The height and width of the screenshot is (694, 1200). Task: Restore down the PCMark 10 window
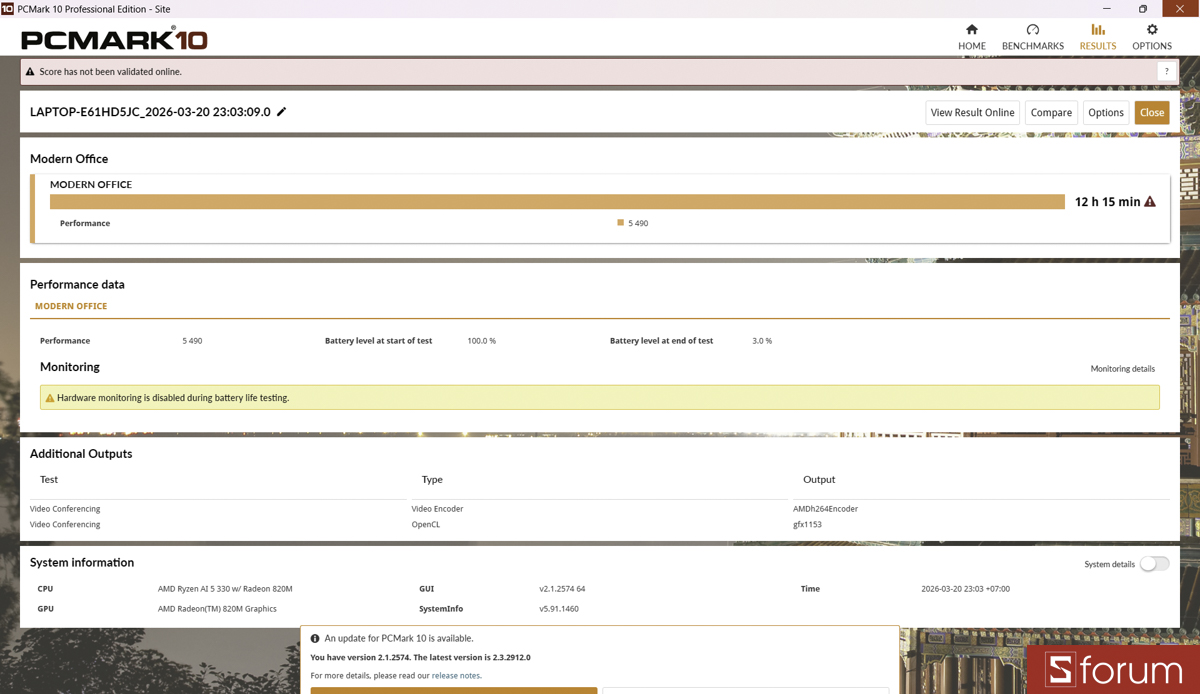coord(1143,9)
